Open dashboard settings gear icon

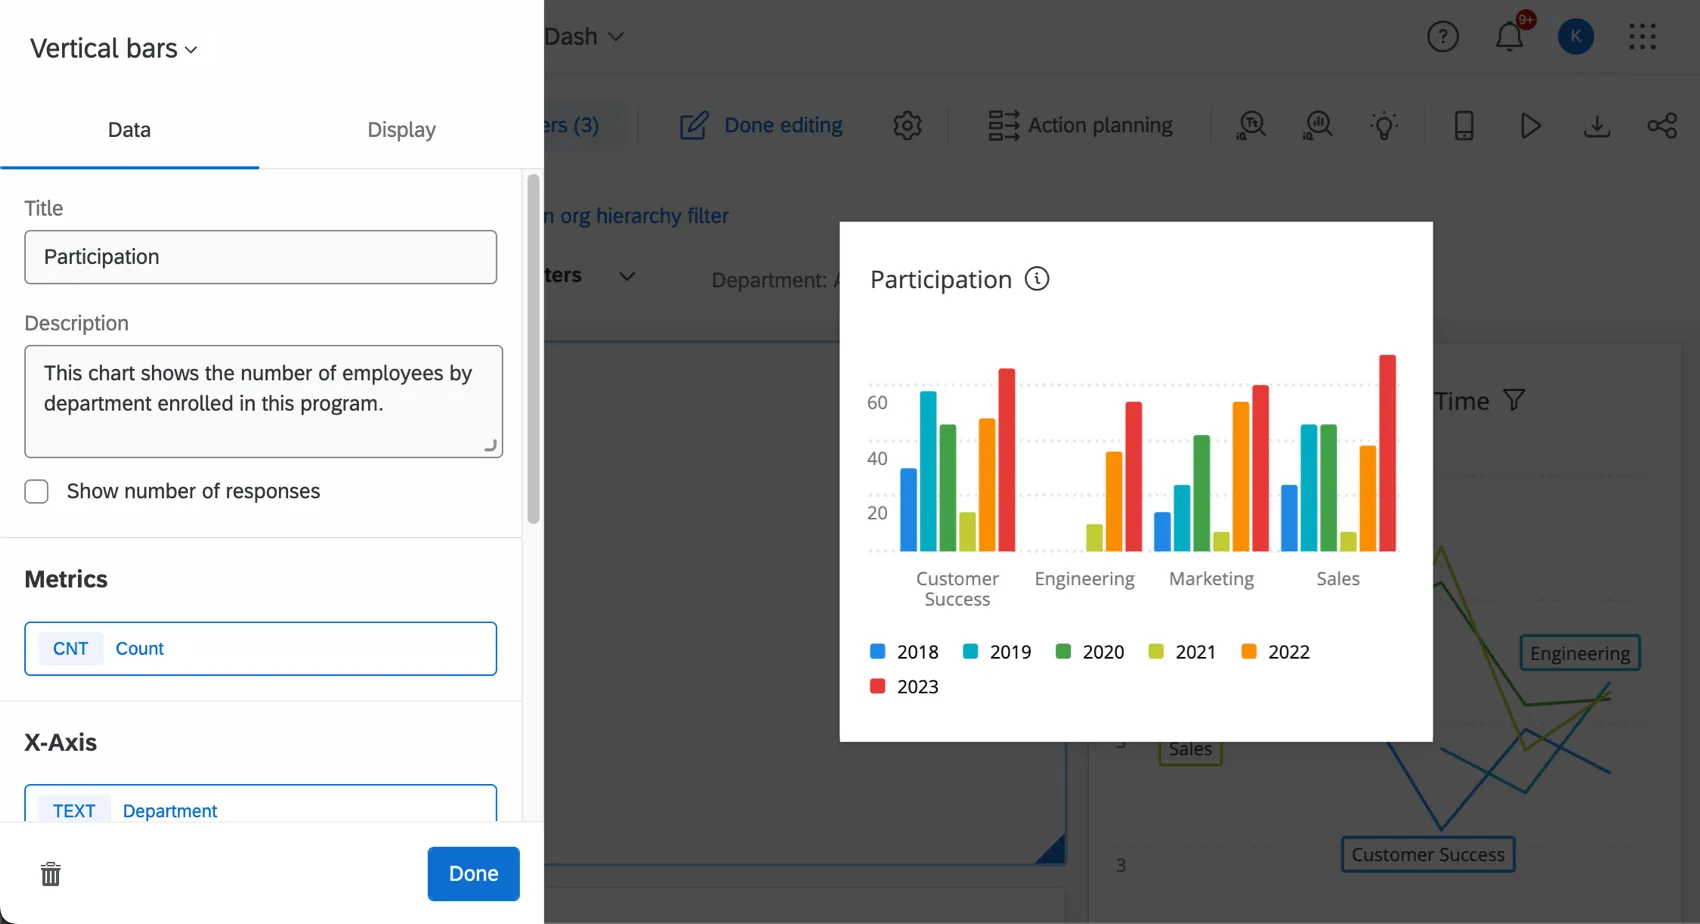tap(907, 125)
